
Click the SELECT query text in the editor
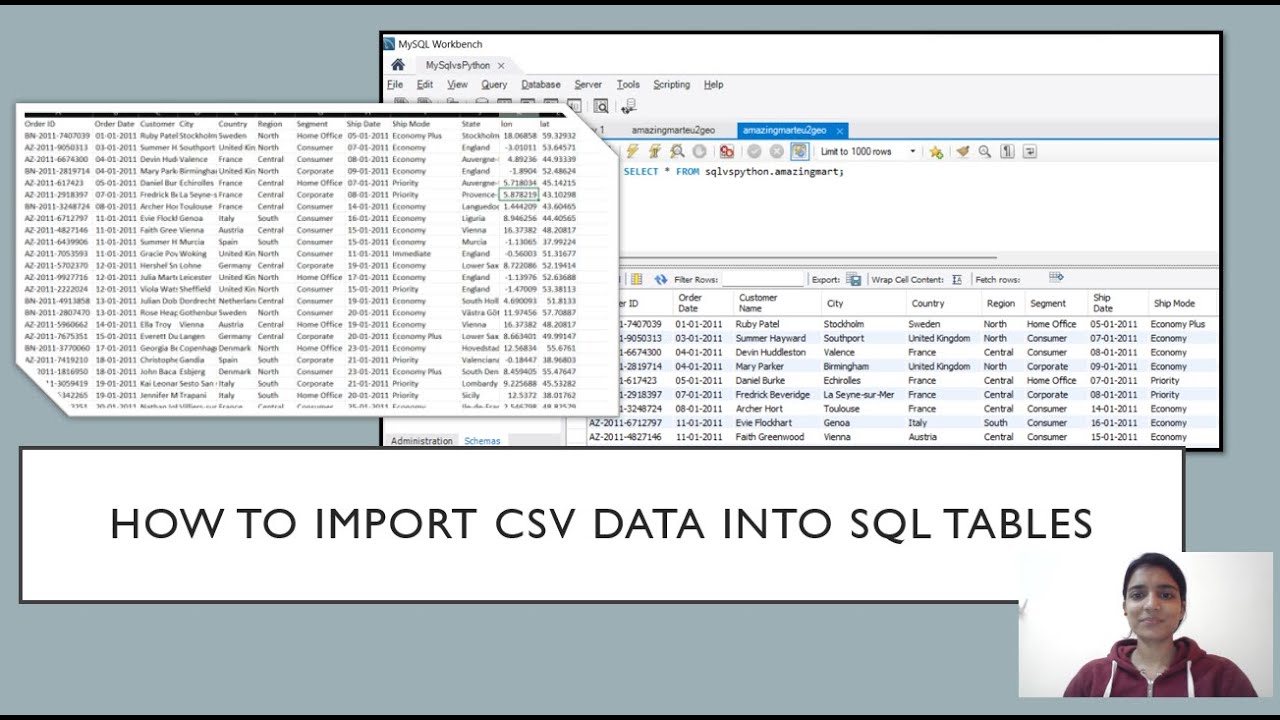tap(733, 172)
